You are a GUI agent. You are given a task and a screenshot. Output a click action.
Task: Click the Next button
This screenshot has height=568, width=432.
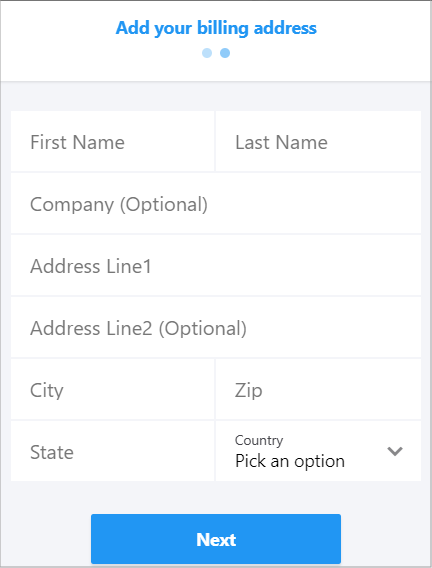[216, 539]
